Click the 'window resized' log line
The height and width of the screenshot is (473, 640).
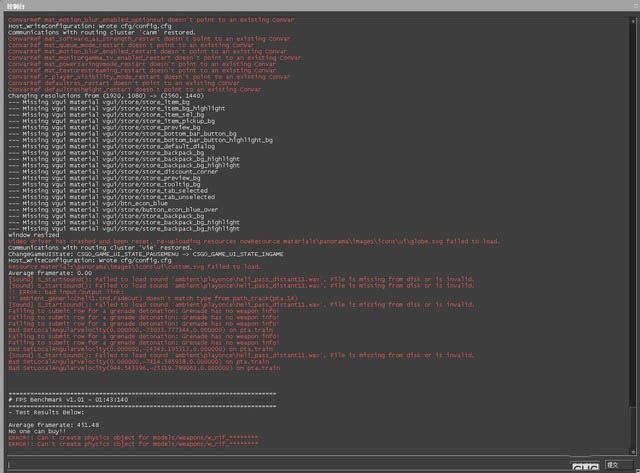tap(33, 234)
